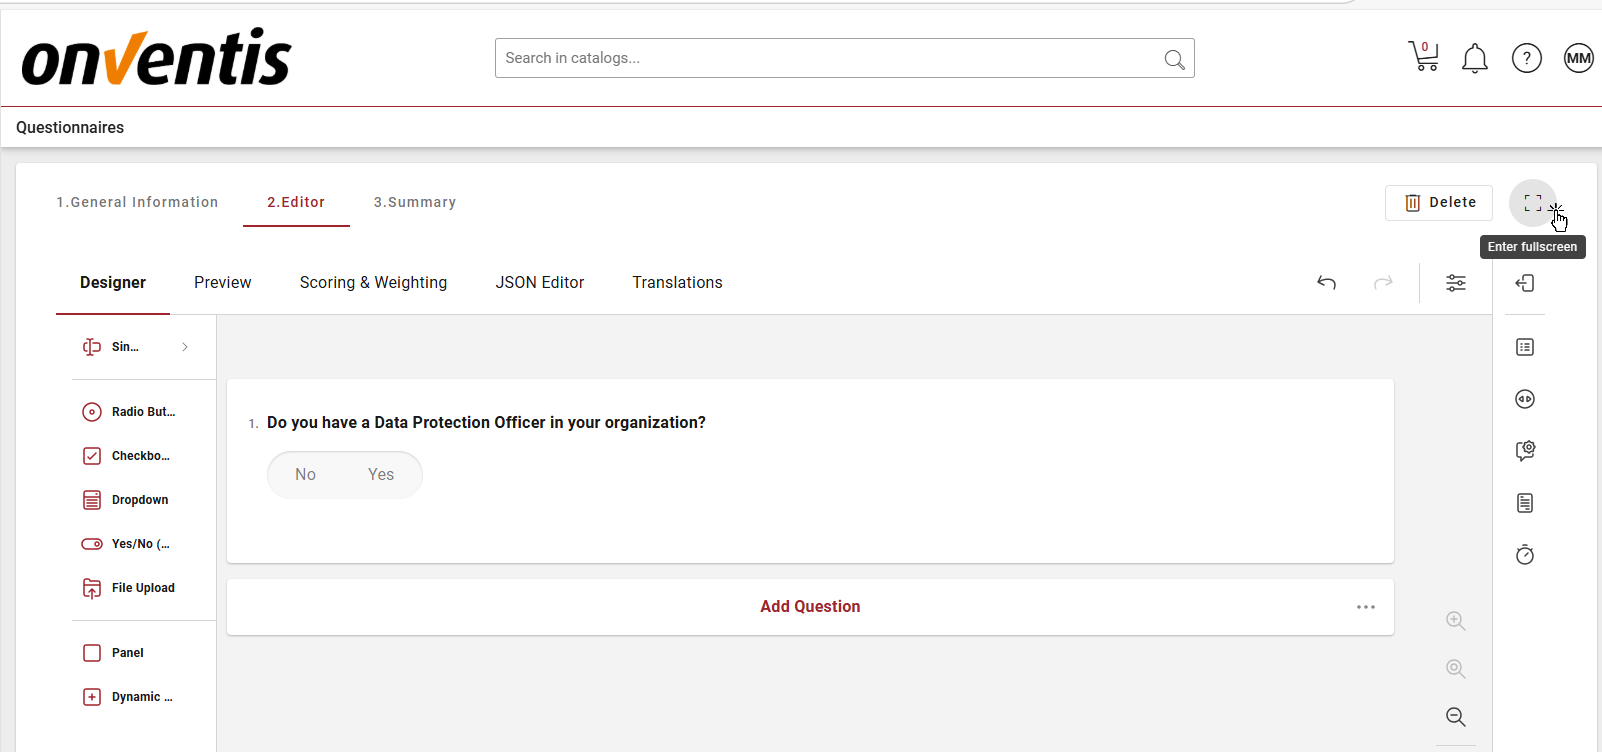Go to the 3.Summary step tab
Viewport: 1602px width, 752px height.
tap(414, 202)
